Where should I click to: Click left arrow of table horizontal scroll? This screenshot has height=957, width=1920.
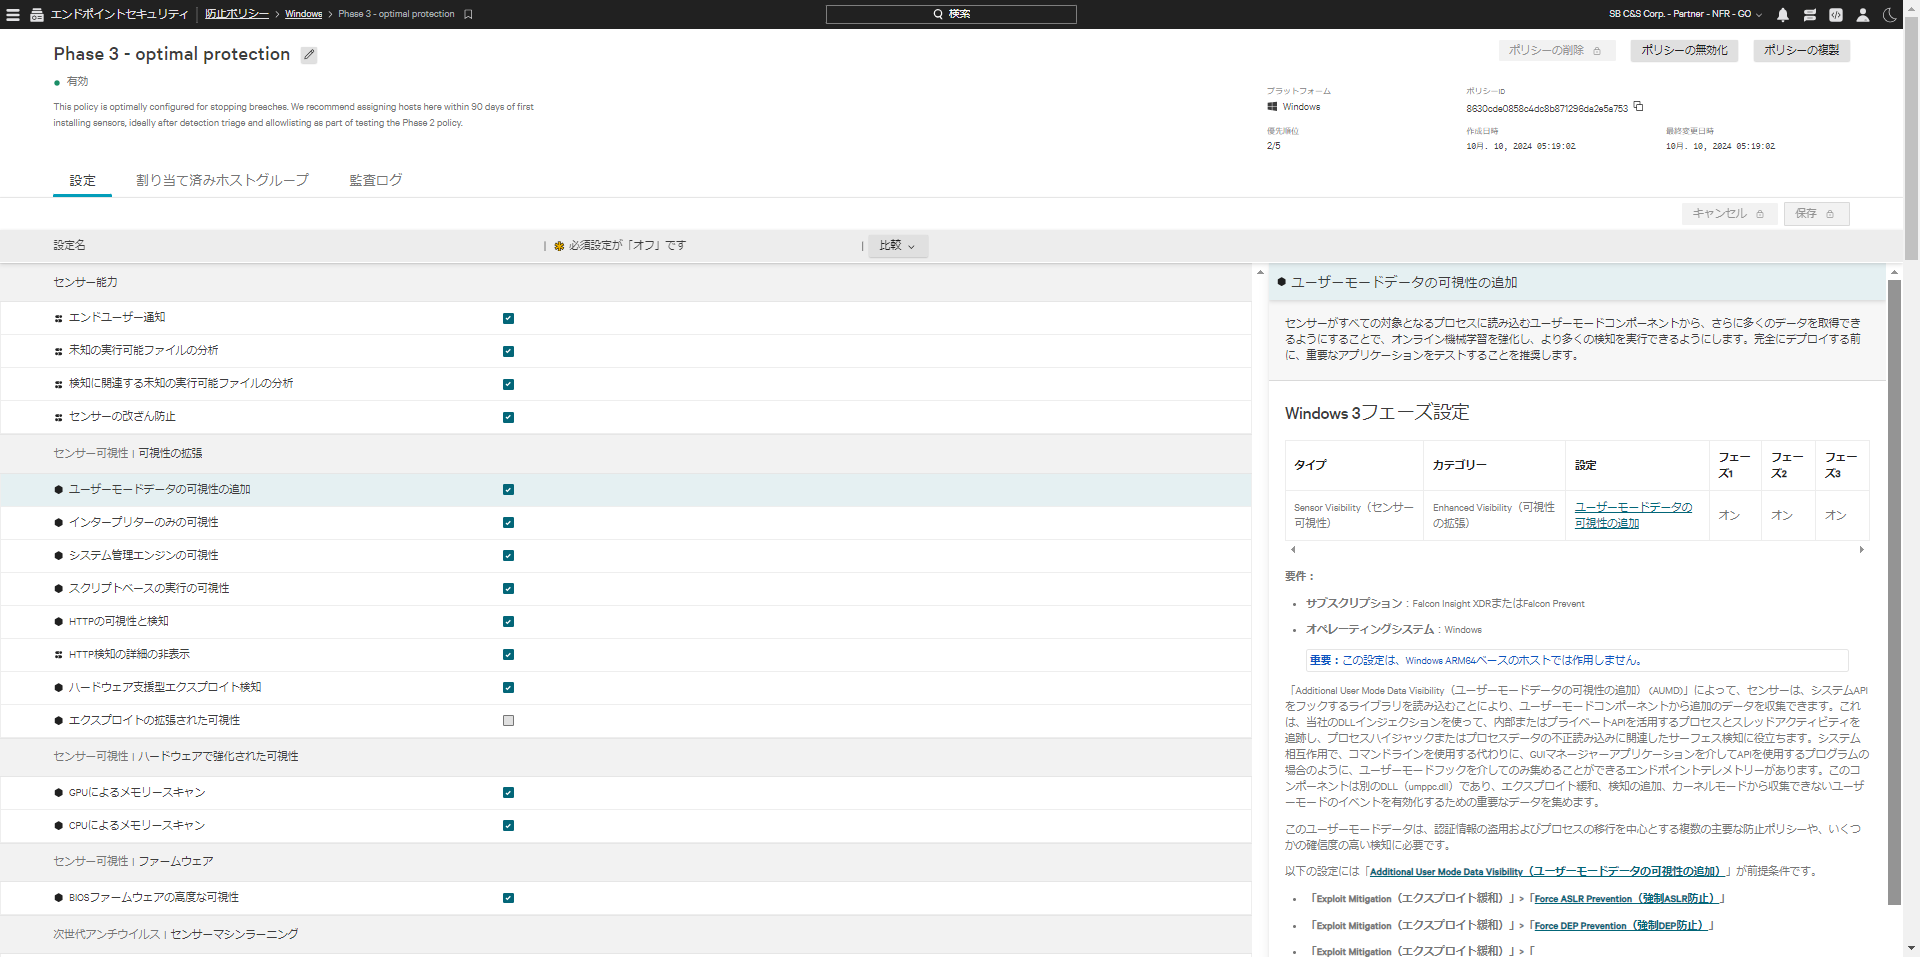point(1293,550)
